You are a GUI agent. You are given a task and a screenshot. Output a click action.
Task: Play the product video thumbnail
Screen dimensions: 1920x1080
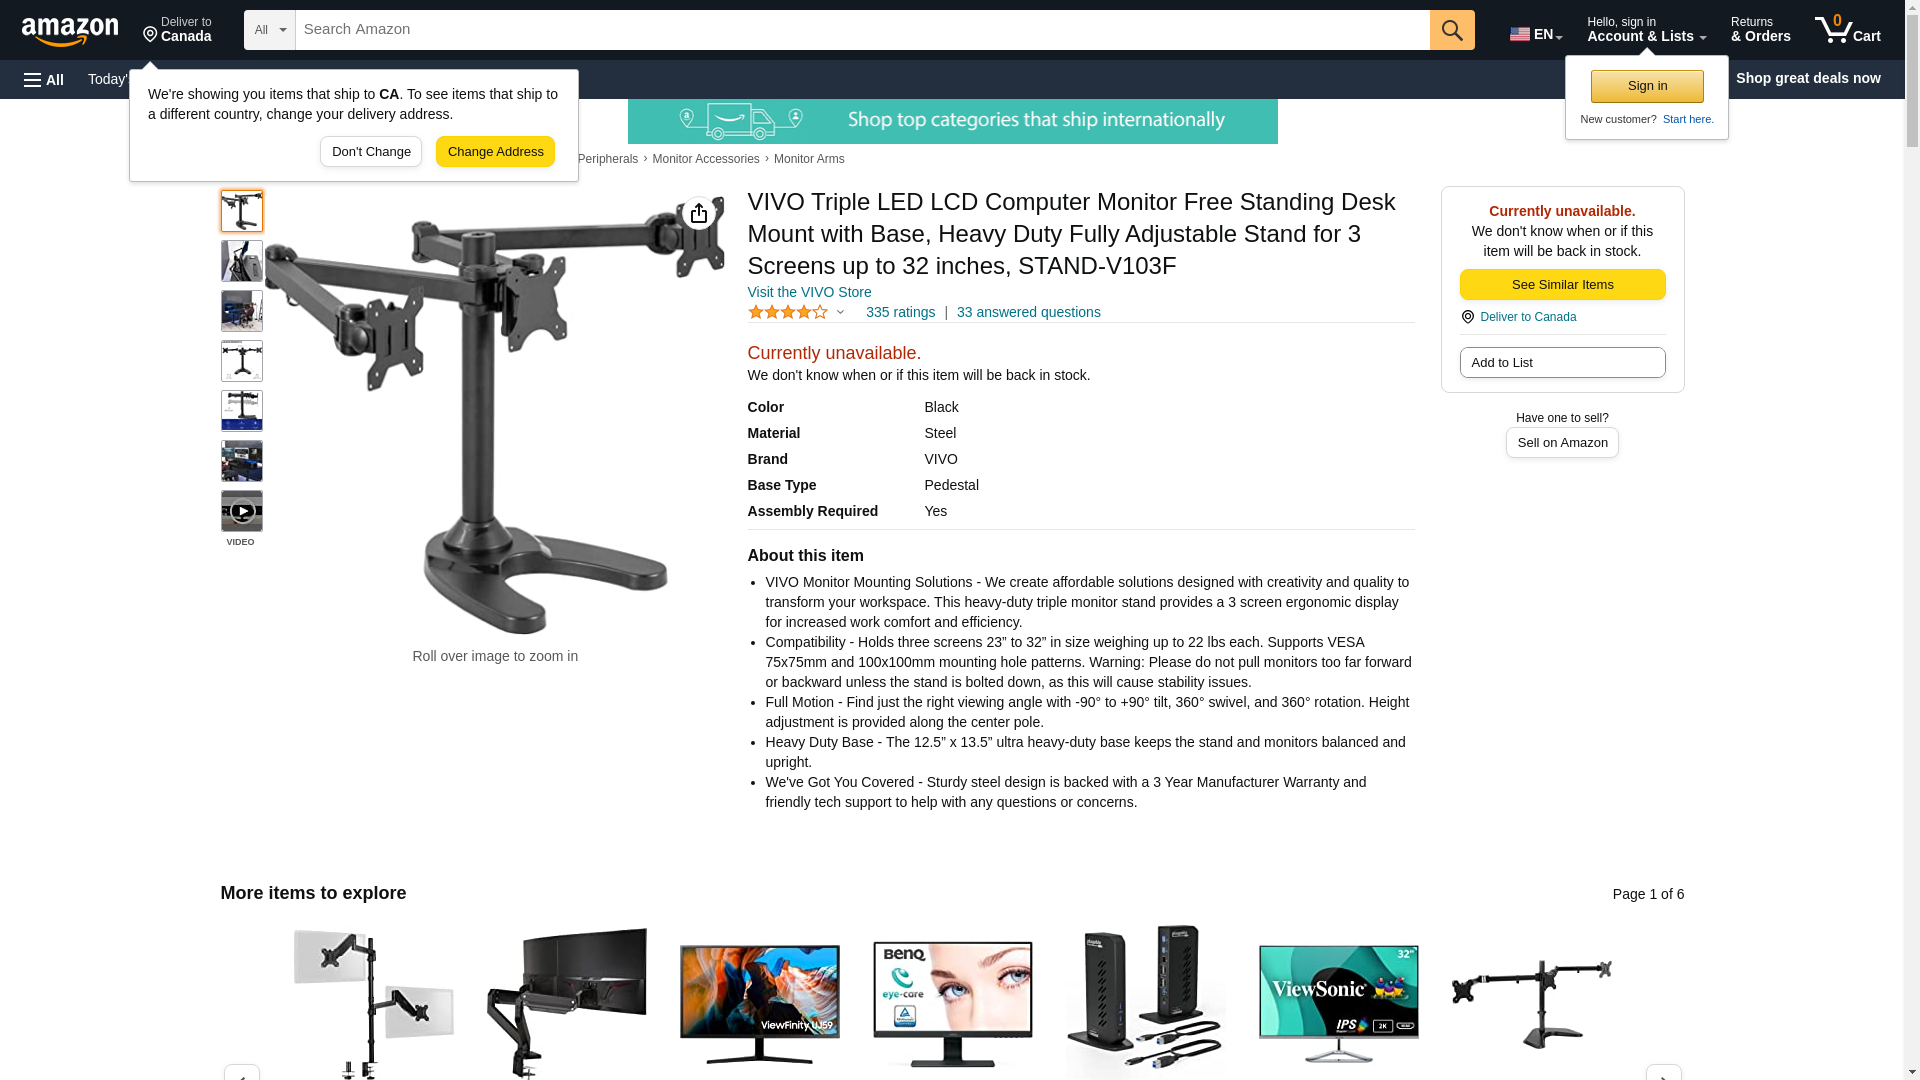click(241, 511)
